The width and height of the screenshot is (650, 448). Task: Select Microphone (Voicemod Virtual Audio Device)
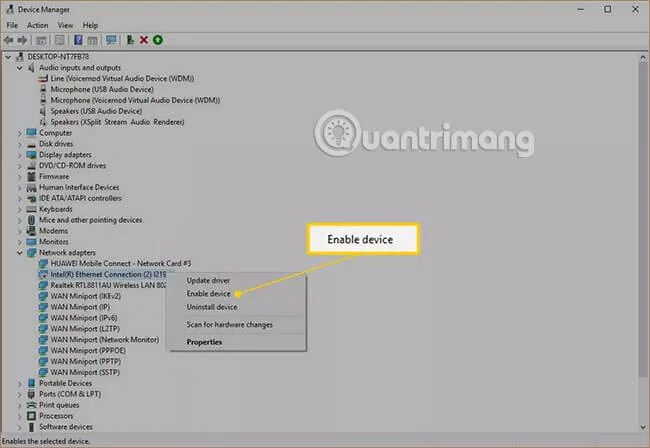(x=135, y=100)
